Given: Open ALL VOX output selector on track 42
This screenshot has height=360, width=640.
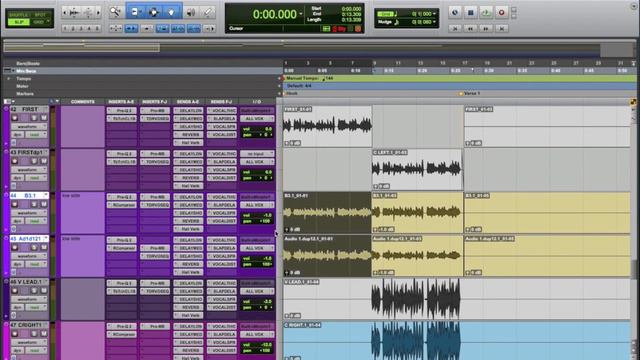Looking at the screenshot, I should 257,119.
